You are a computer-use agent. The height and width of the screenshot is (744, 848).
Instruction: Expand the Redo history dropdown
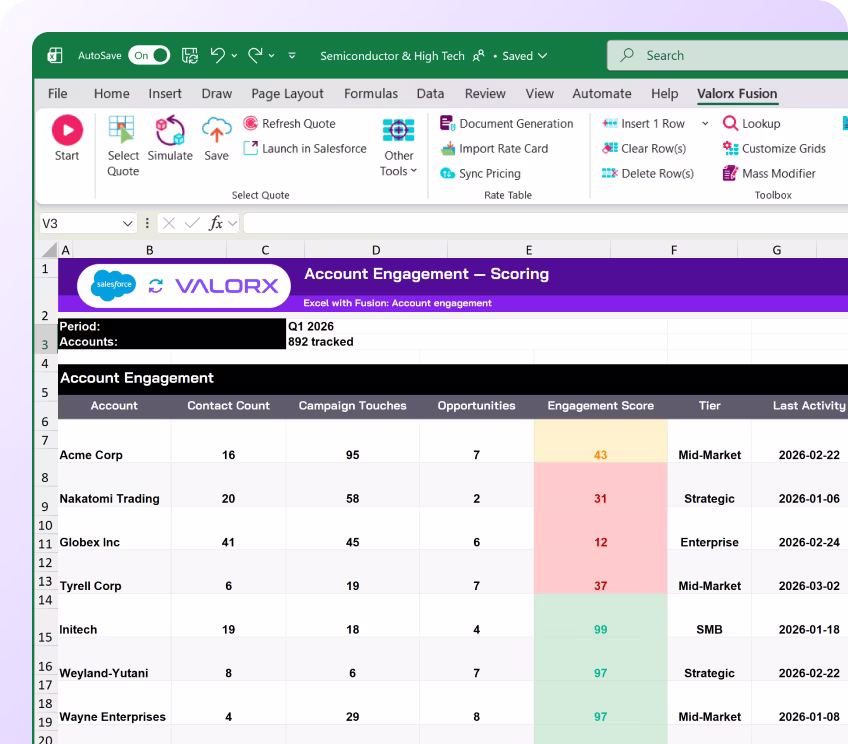click(x=271, y=56)
